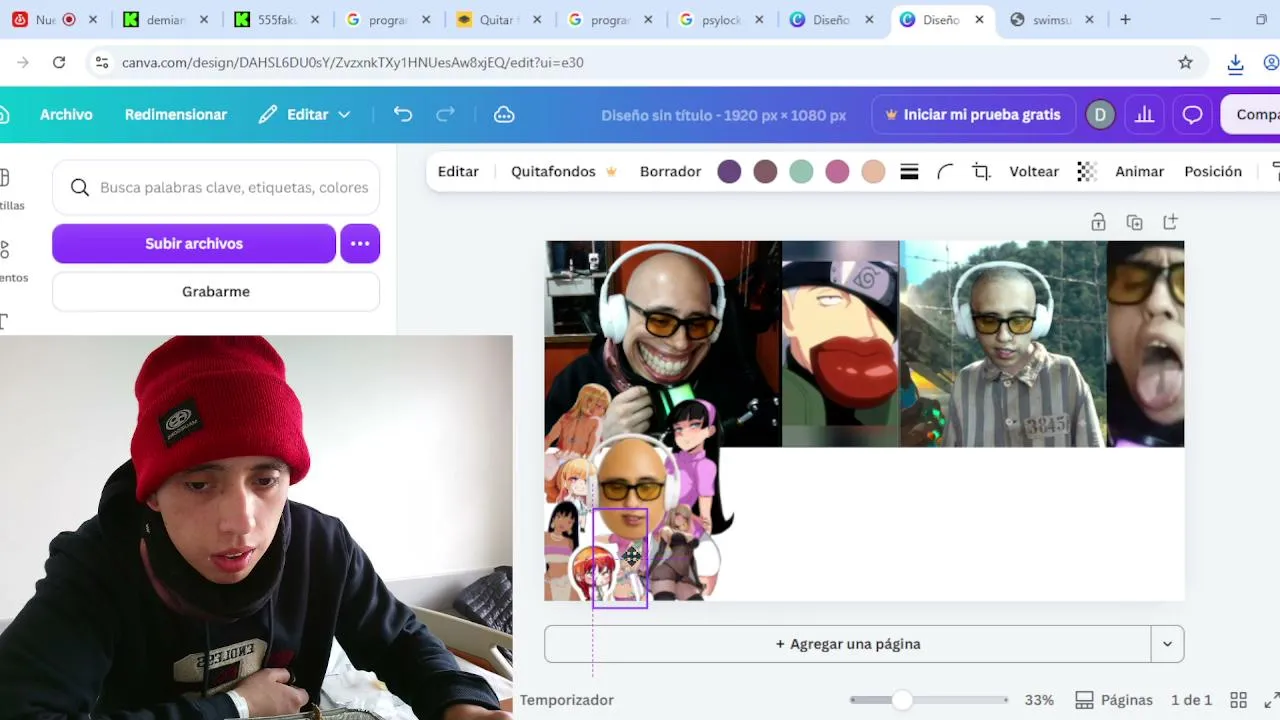This screenshot has height=720, width=1280.
Task: Open the corner rounding tool
Action: 945,172
